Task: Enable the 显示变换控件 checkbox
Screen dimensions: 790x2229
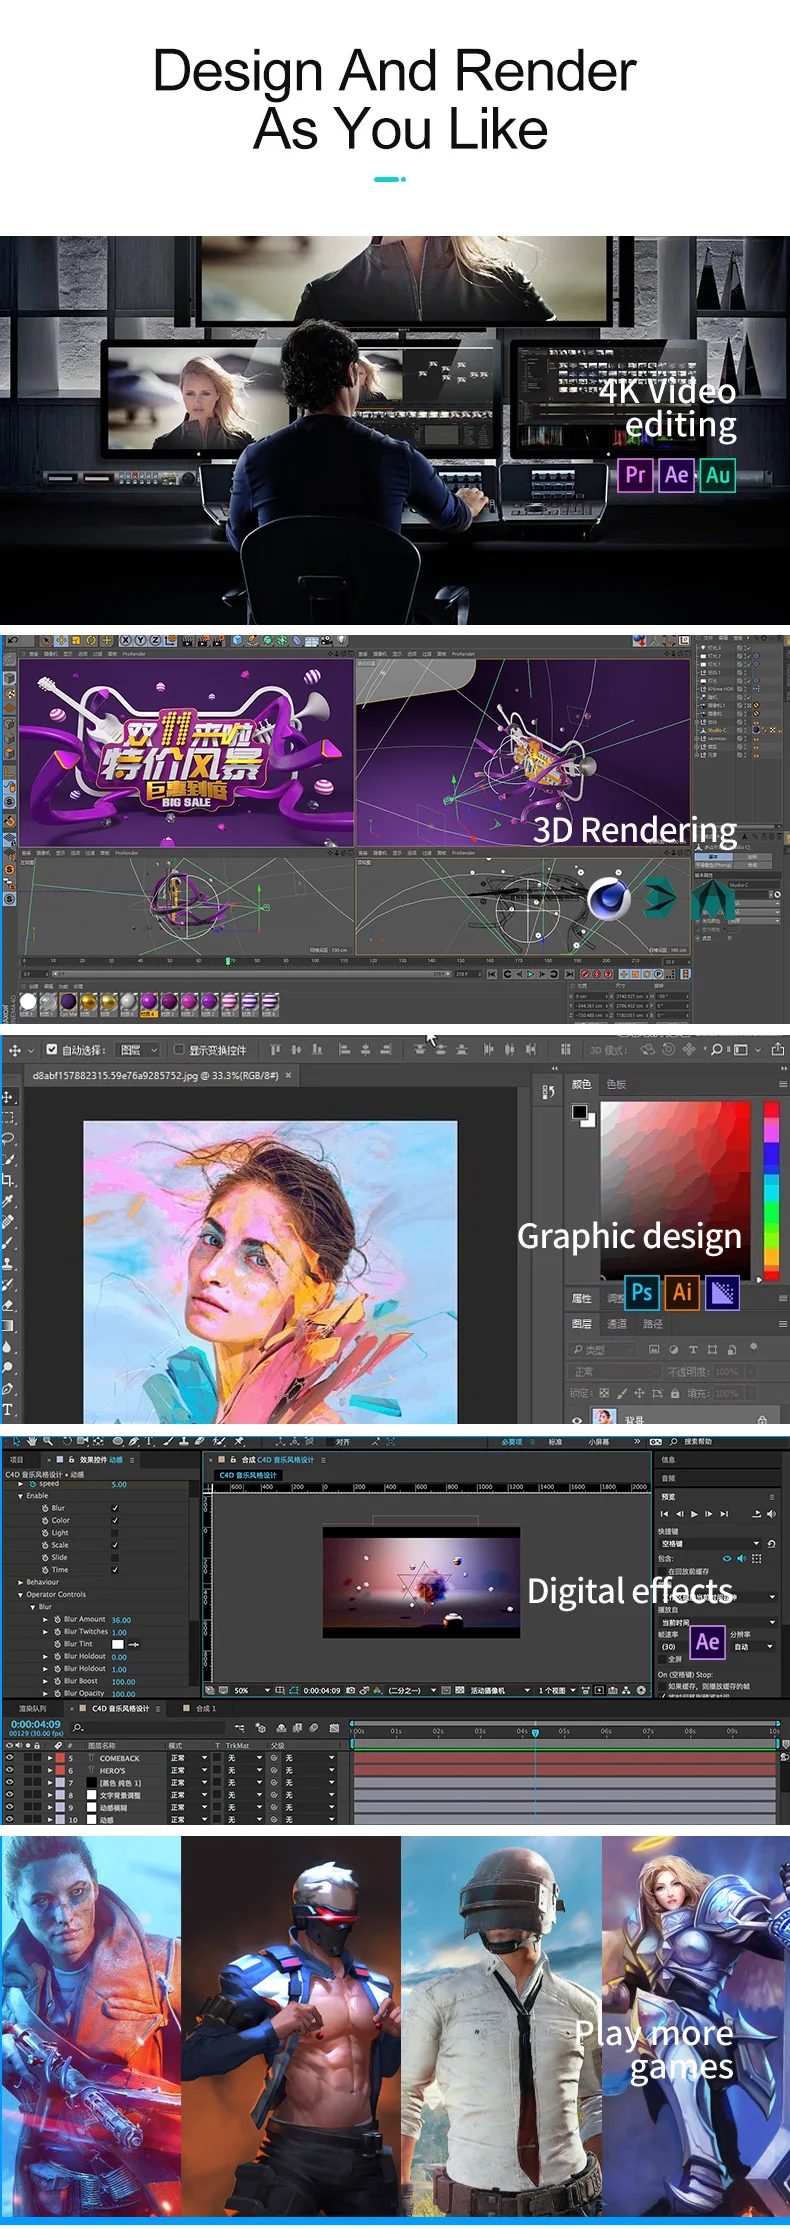Action: [x=179, y=1050]
